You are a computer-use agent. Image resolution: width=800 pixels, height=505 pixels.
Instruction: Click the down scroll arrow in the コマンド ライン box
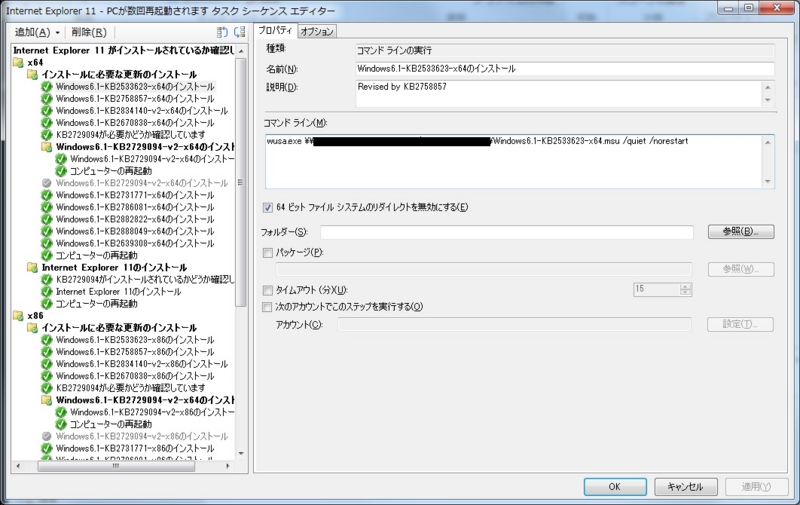coord(767,182)
